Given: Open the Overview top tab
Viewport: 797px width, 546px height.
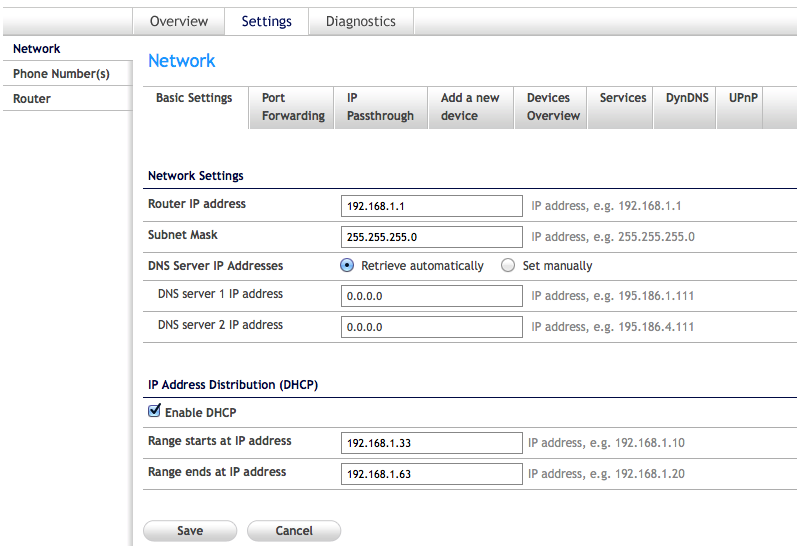Looking at the screenshot, I should (x=179, y=21).
